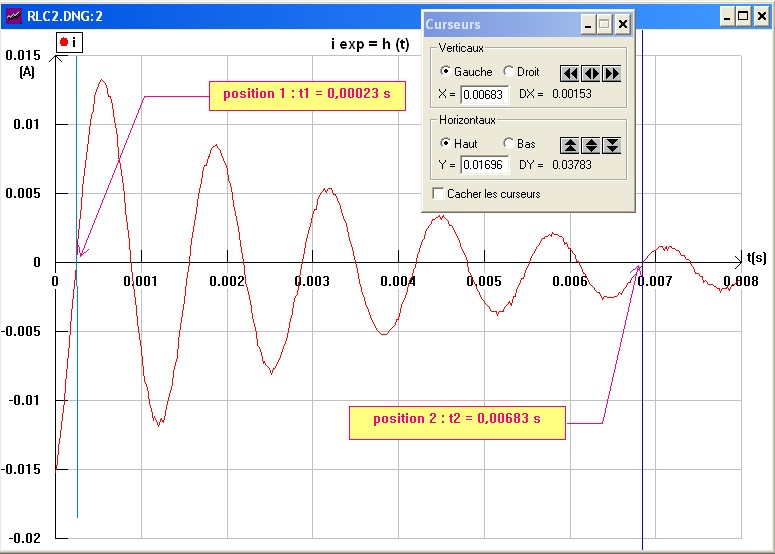Click the center vertical cursors button

[x=591, y=73]
